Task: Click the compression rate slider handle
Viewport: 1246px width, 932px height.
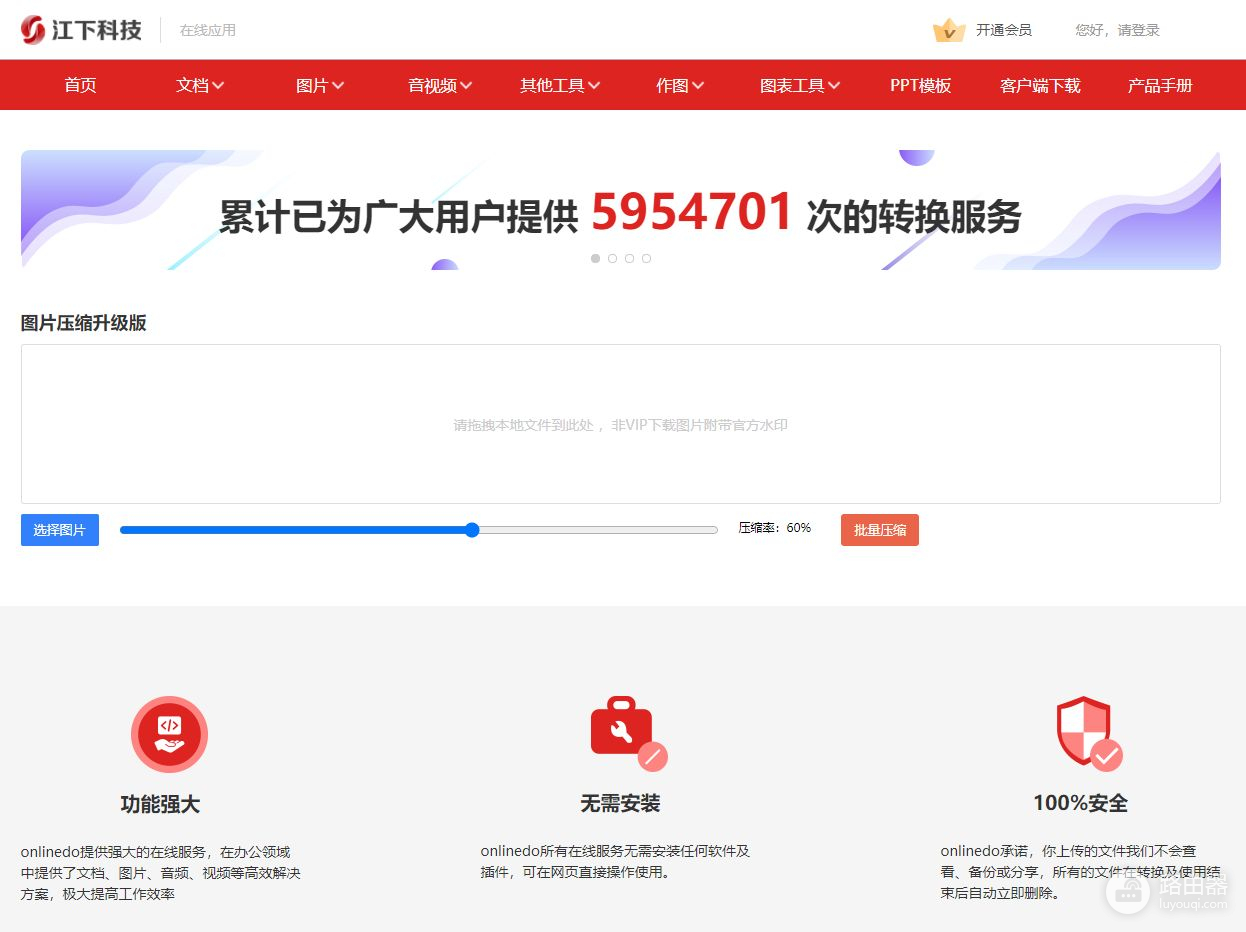Action: 472,530
